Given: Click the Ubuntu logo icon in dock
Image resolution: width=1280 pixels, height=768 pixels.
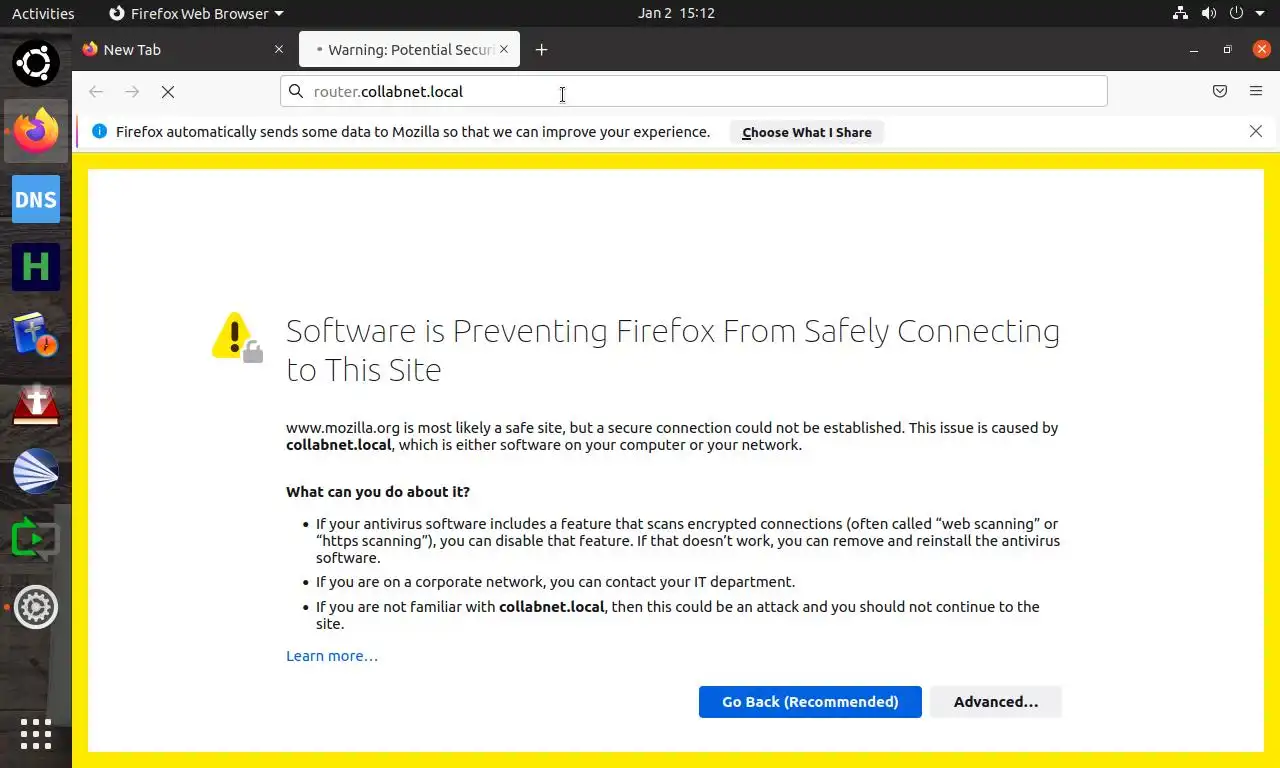Looking at the screenshot, I should 36,63.
